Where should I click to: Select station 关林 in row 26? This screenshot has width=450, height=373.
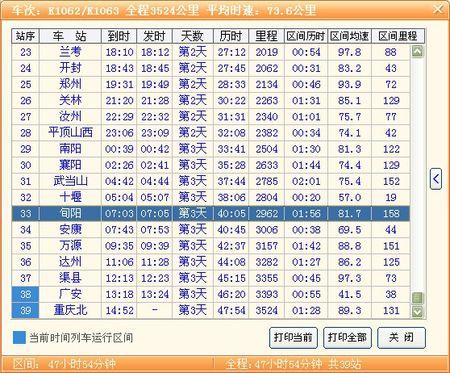click(70, 100)
